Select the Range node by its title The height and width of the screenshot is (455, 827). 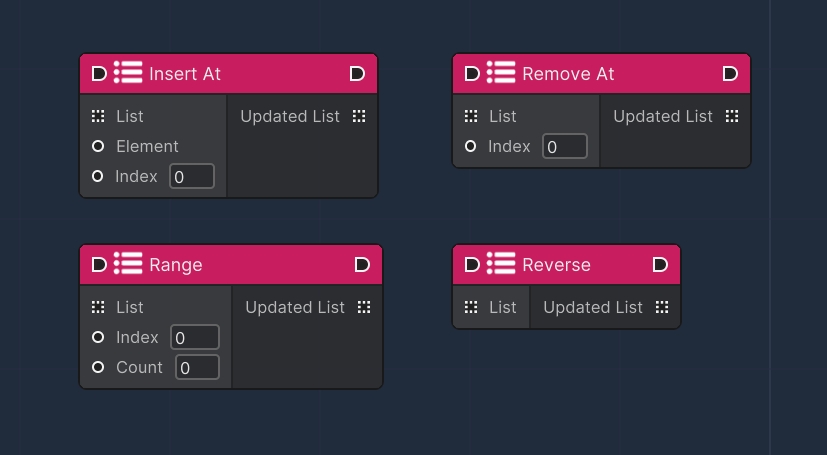[176, 265]
